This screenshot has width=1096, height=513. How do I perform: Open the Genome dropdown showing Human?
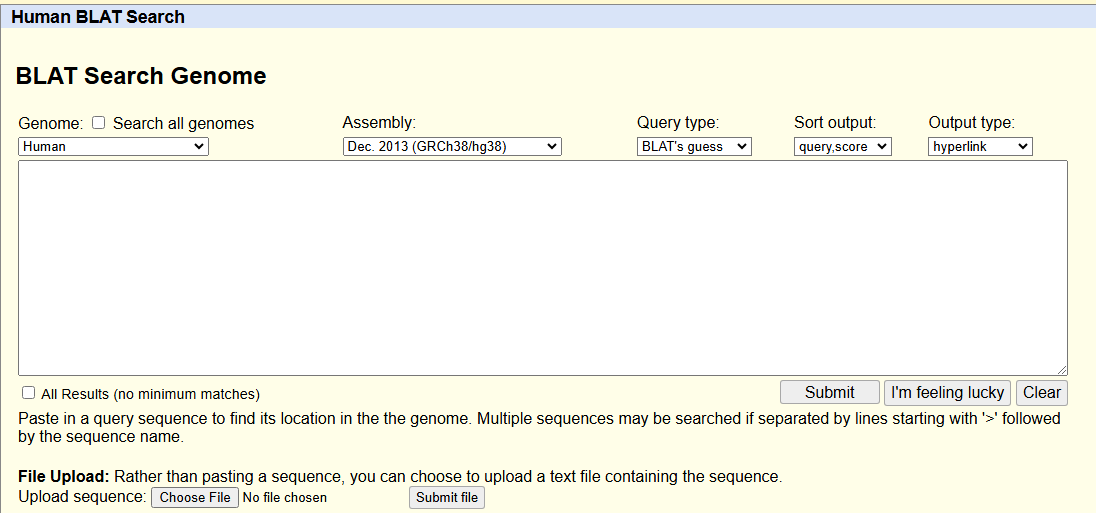113,146
